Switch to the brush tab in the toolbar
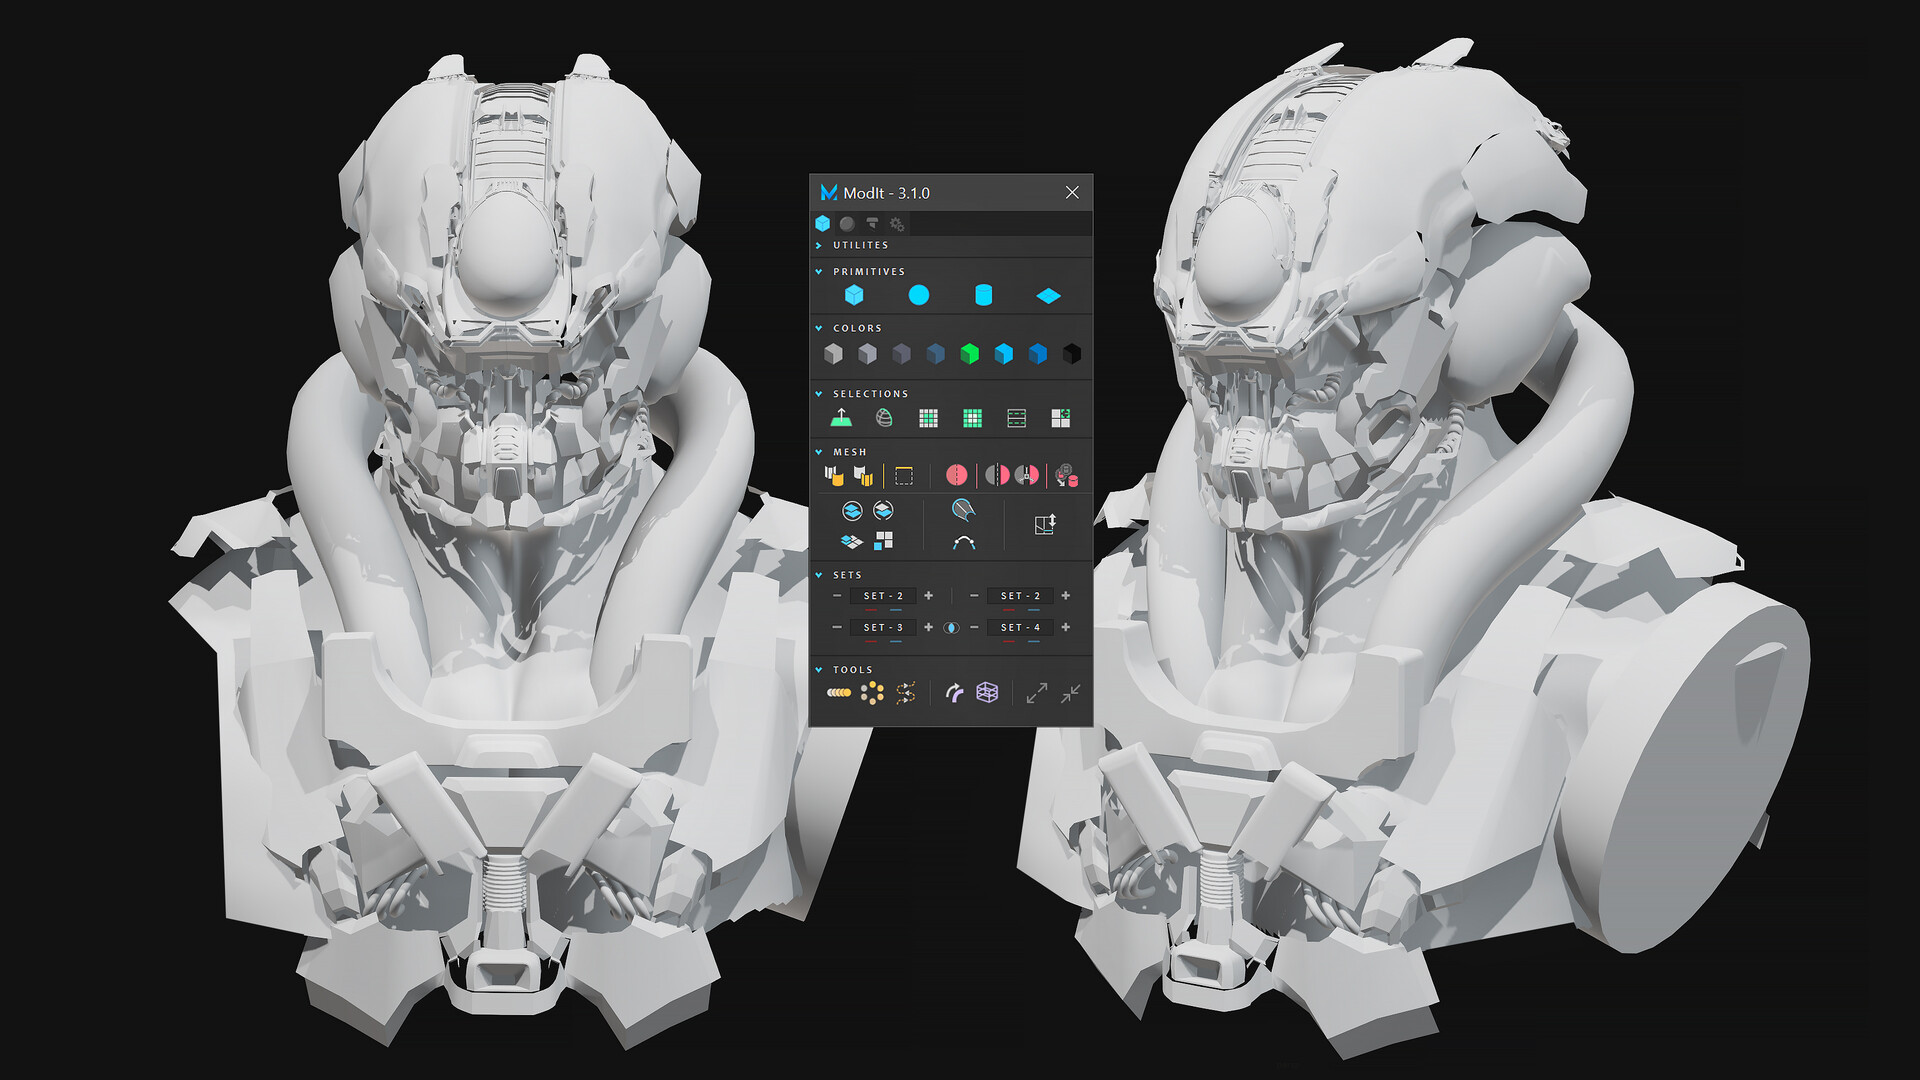 click(873, 225)
